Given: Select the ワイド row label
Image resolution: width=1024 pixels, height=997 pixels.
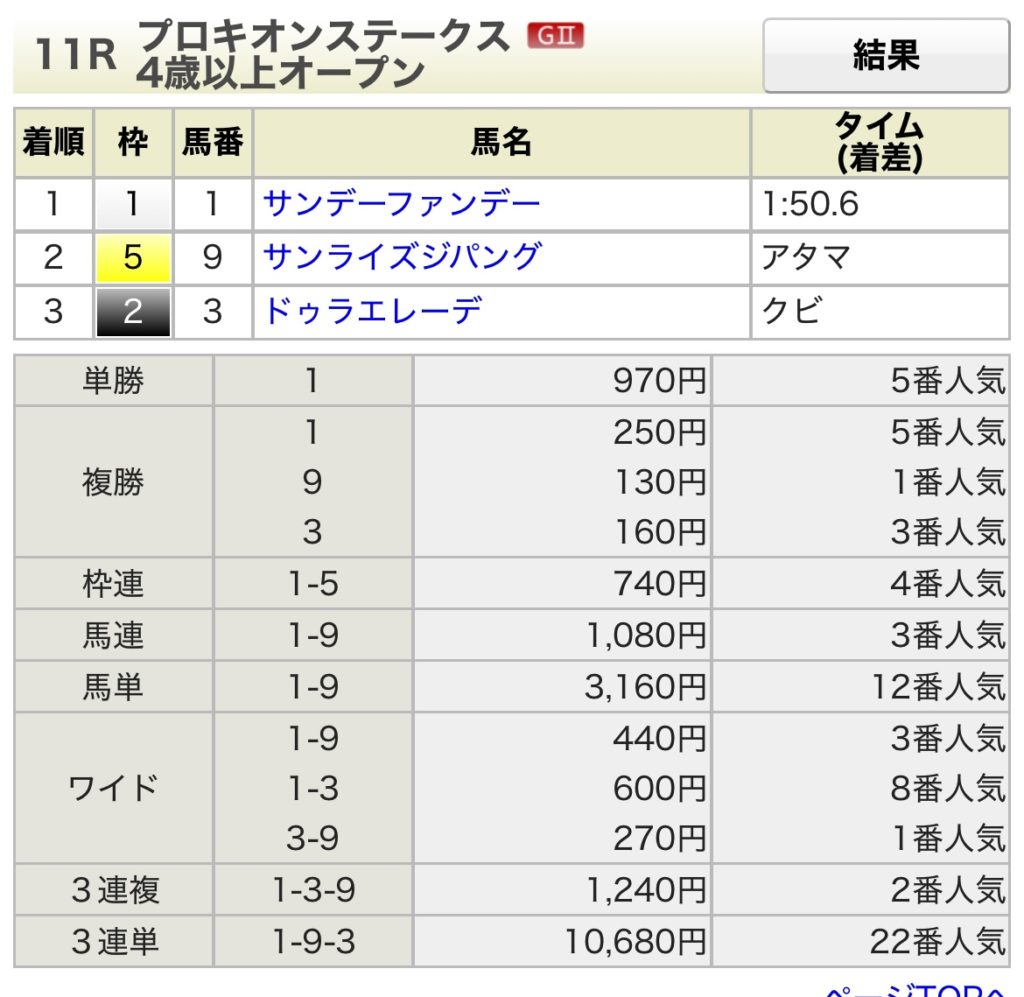Looking at the screenshot, I should pyautogui.click(x=113, y=788).
